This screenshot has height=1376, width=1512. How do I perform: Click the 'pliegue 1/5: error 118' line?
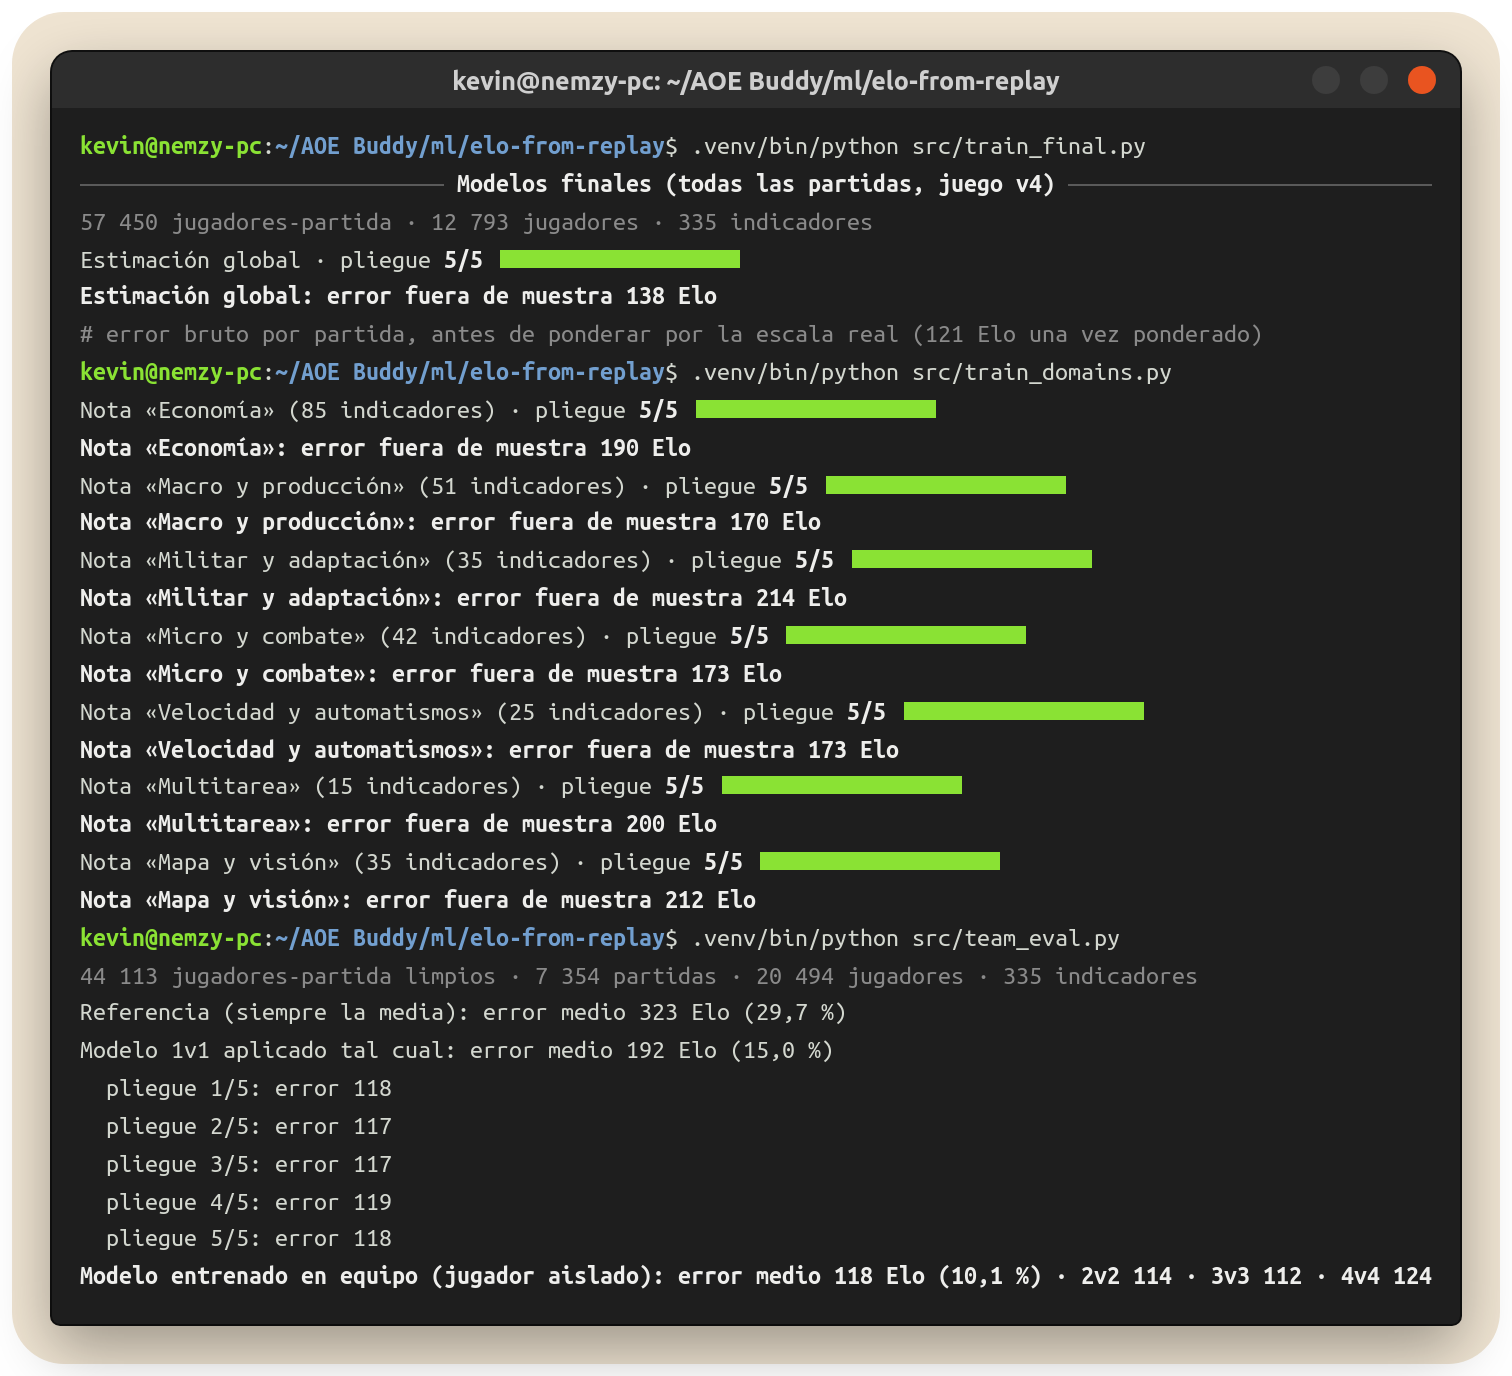[249, 1088]
